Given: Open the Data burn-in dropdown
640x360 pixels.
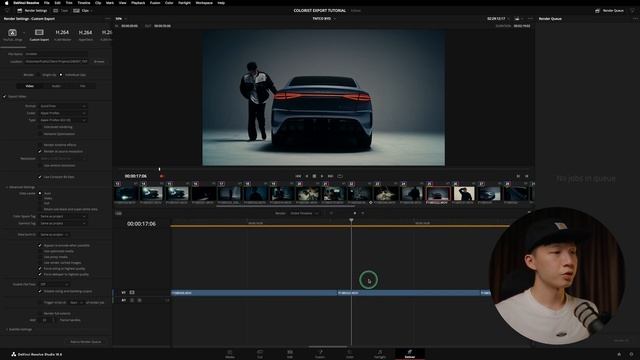Looking at the screenshot, I should click(x=54, y=235).
